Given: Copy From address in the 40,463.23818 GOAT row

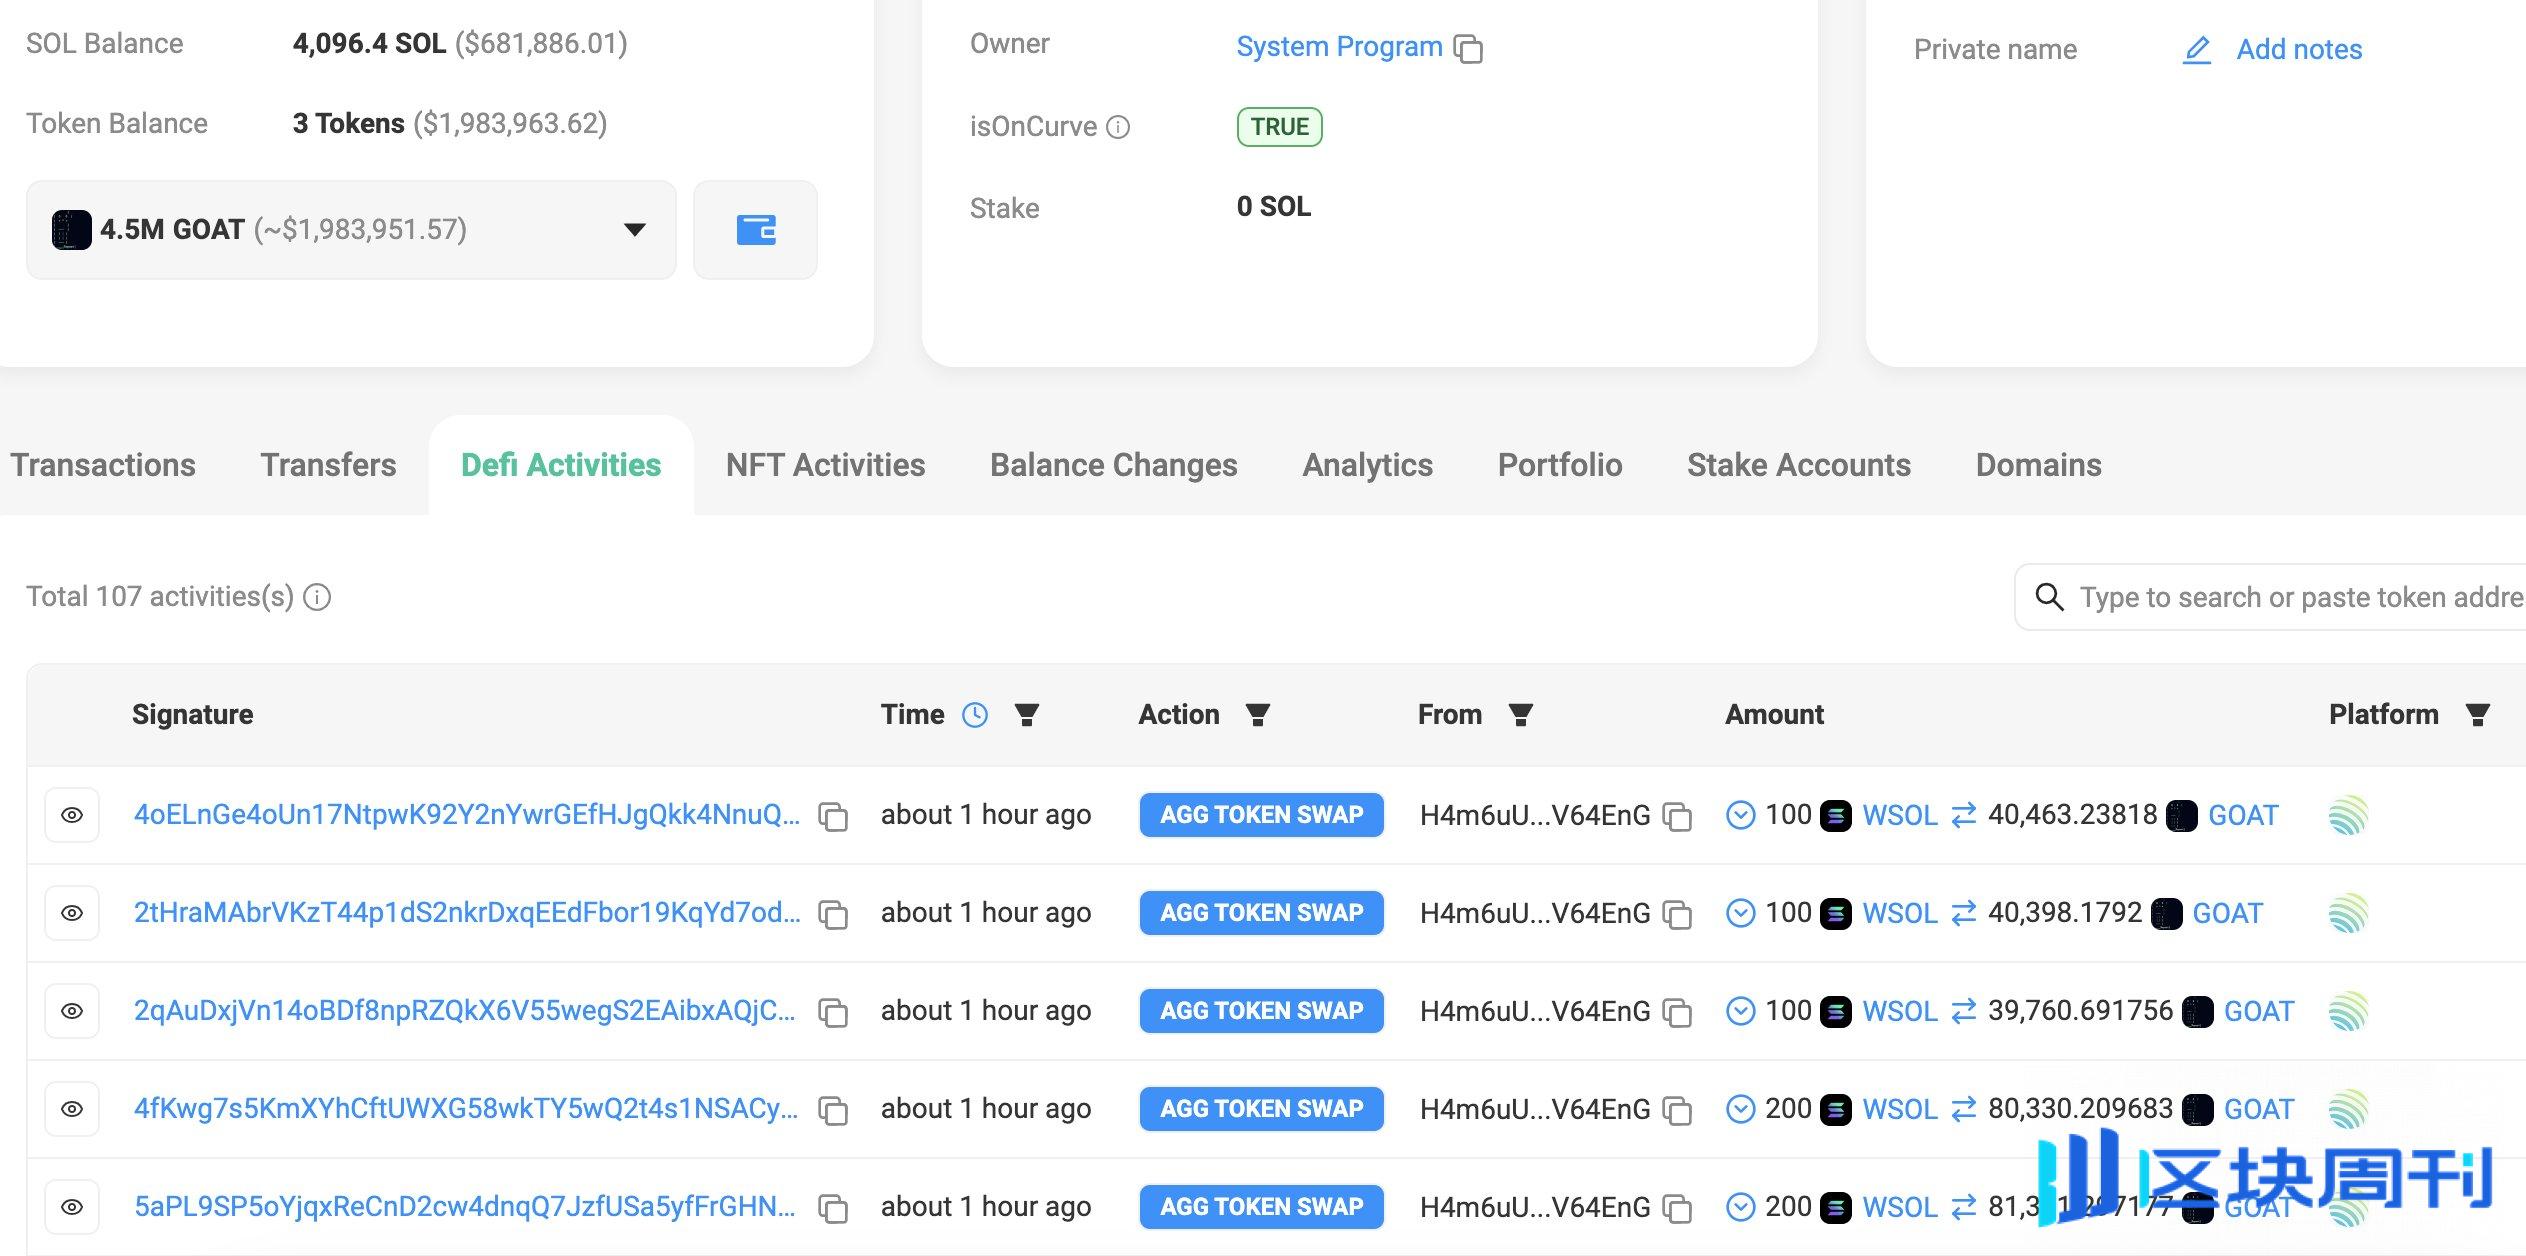Looking at the screenshot, I should [1677, 816].
